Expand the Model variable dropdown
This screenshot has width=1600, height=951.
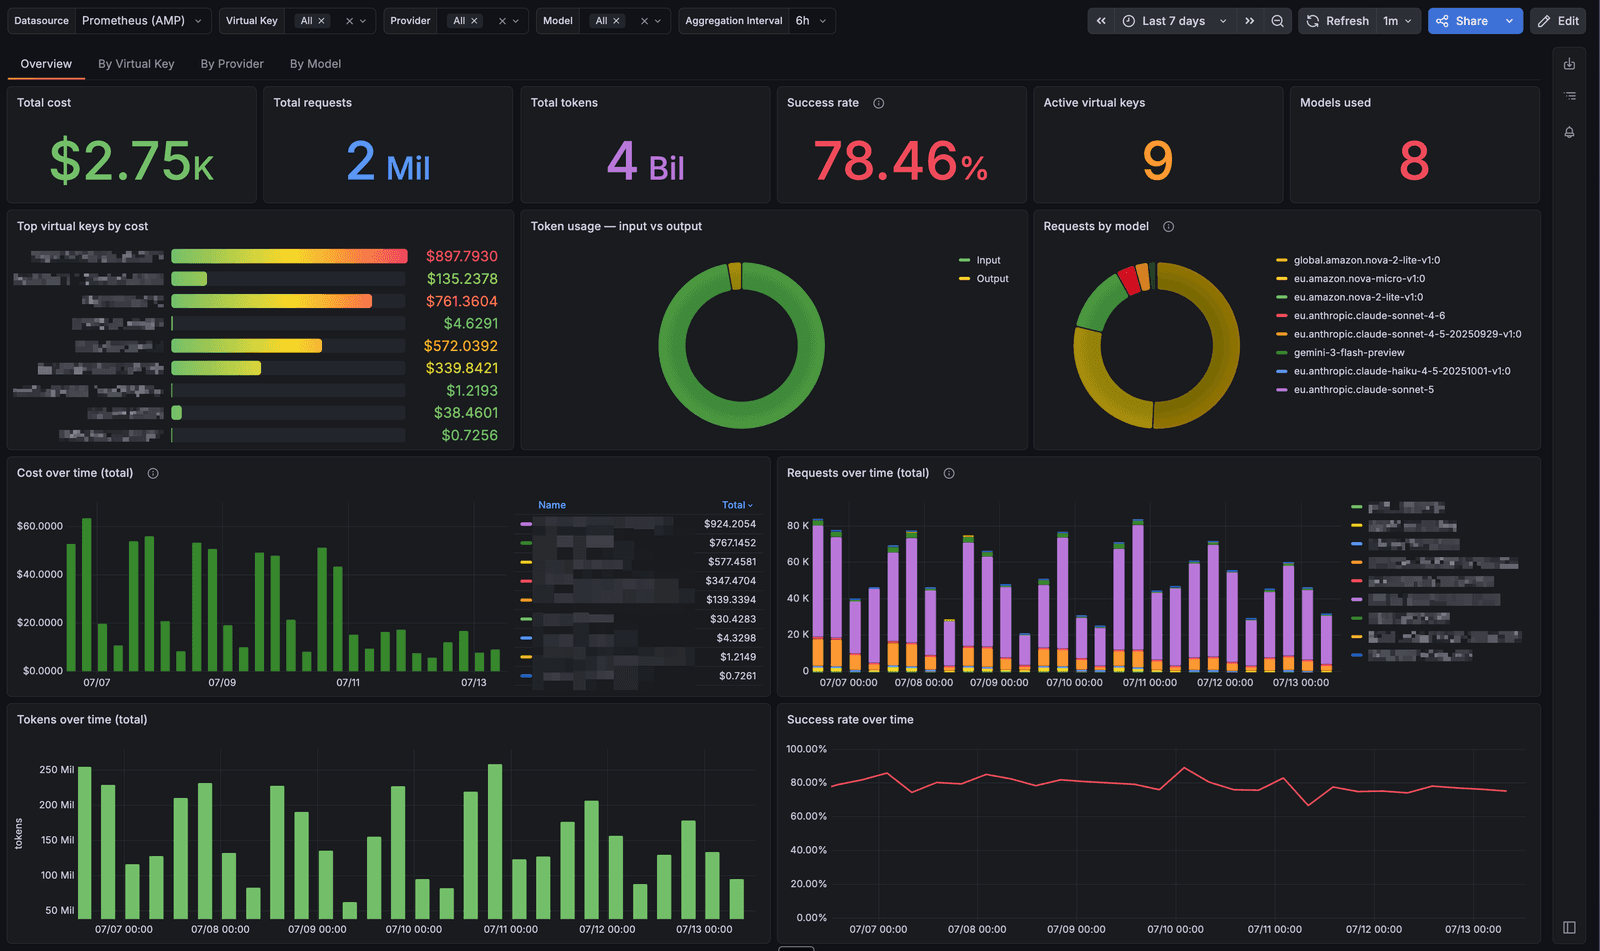[658, 21]
